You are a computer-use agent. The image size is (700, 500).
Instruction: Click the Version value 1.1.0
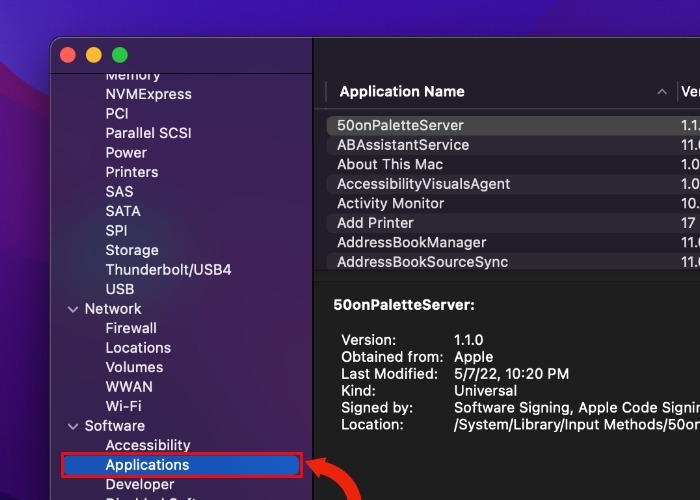(x=468, y=340)
